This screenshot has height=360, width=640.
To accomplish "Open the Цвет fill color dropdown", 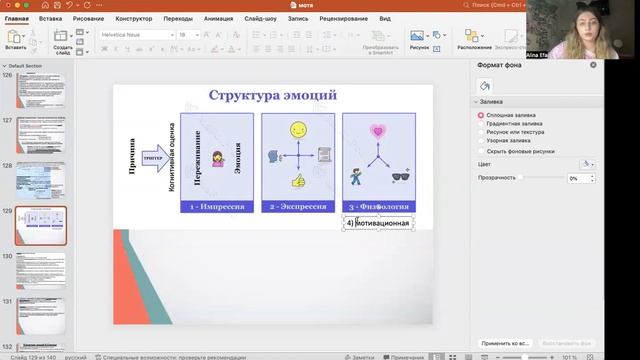I will tap(587, 164).
